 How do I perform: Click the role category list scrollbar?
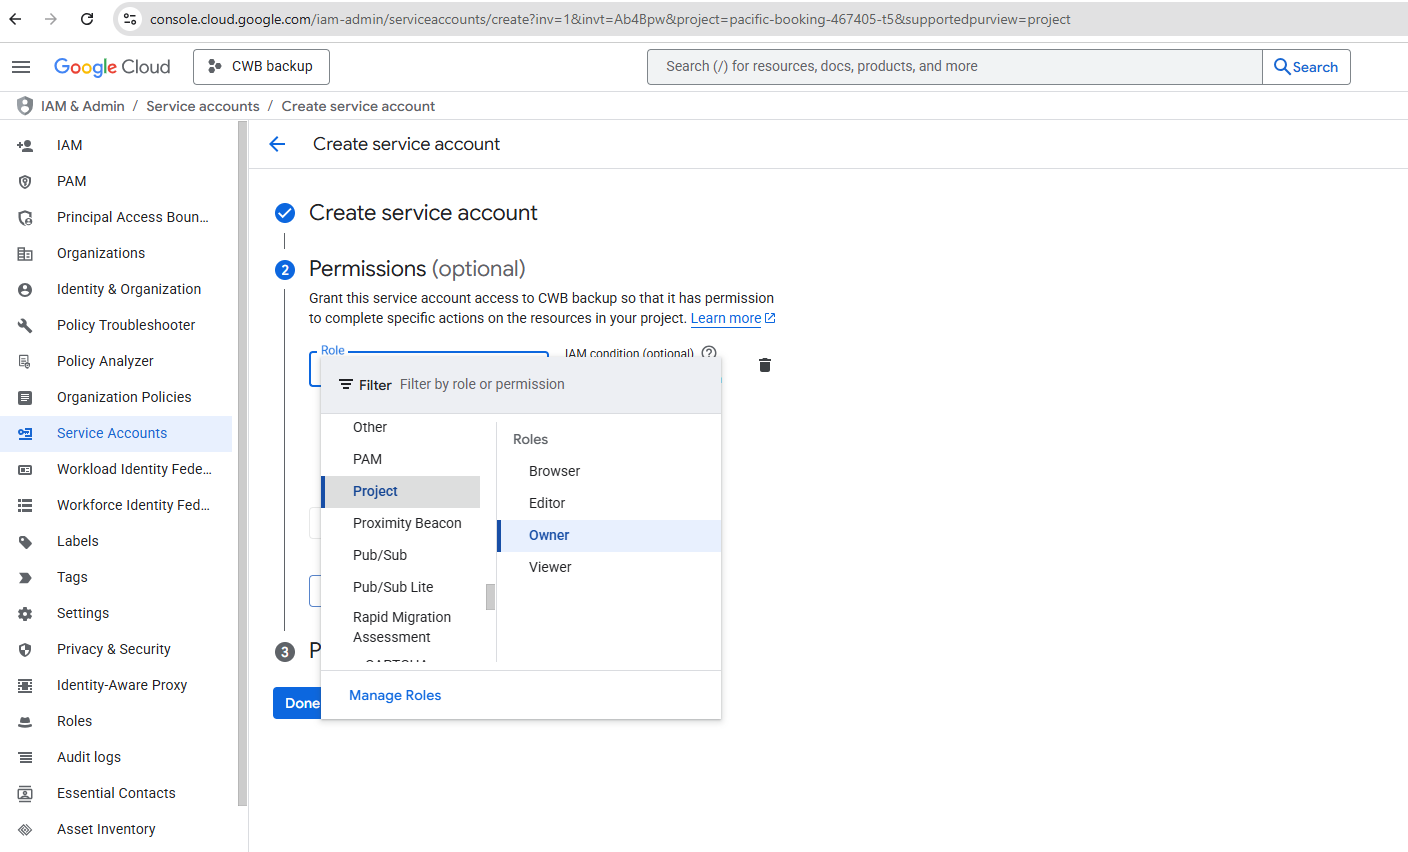click(490, 597)
